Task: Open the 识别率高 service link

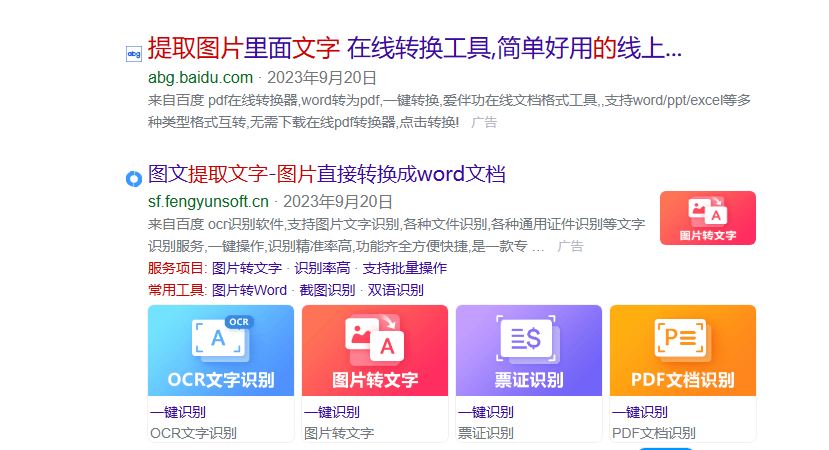Action: (322, 268)
